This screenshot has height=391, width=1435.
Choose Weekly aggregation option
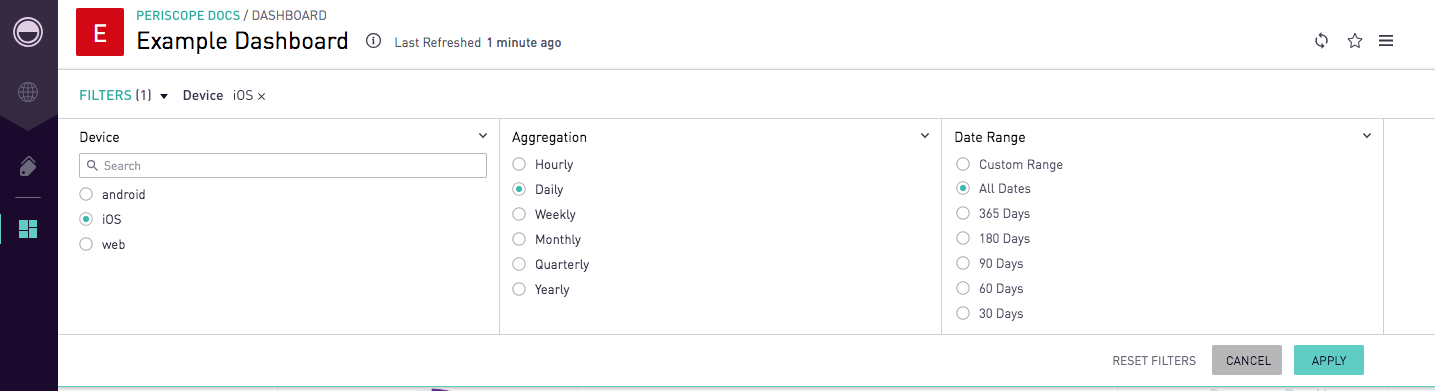pos(519,214)
